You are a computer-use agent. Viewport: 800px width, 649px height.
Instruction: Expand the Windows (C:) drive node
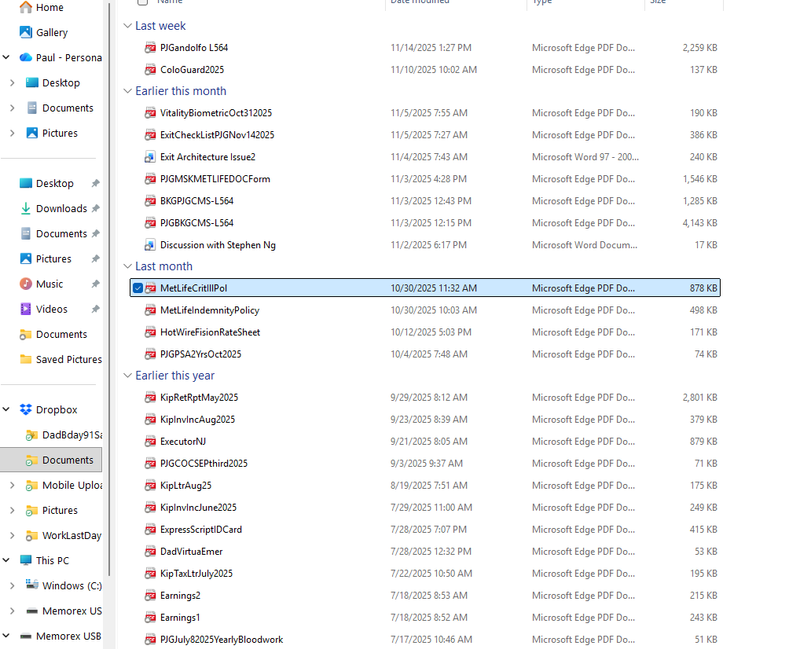point(12,585)
